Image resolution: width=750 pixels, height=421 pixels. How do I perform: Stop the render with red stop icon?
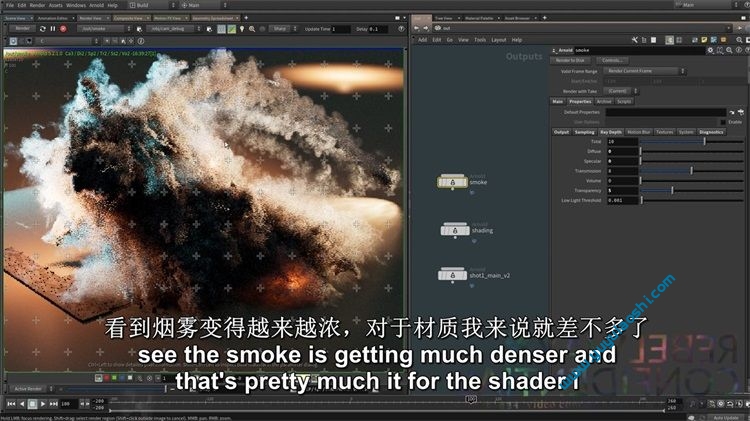[63, 29]
